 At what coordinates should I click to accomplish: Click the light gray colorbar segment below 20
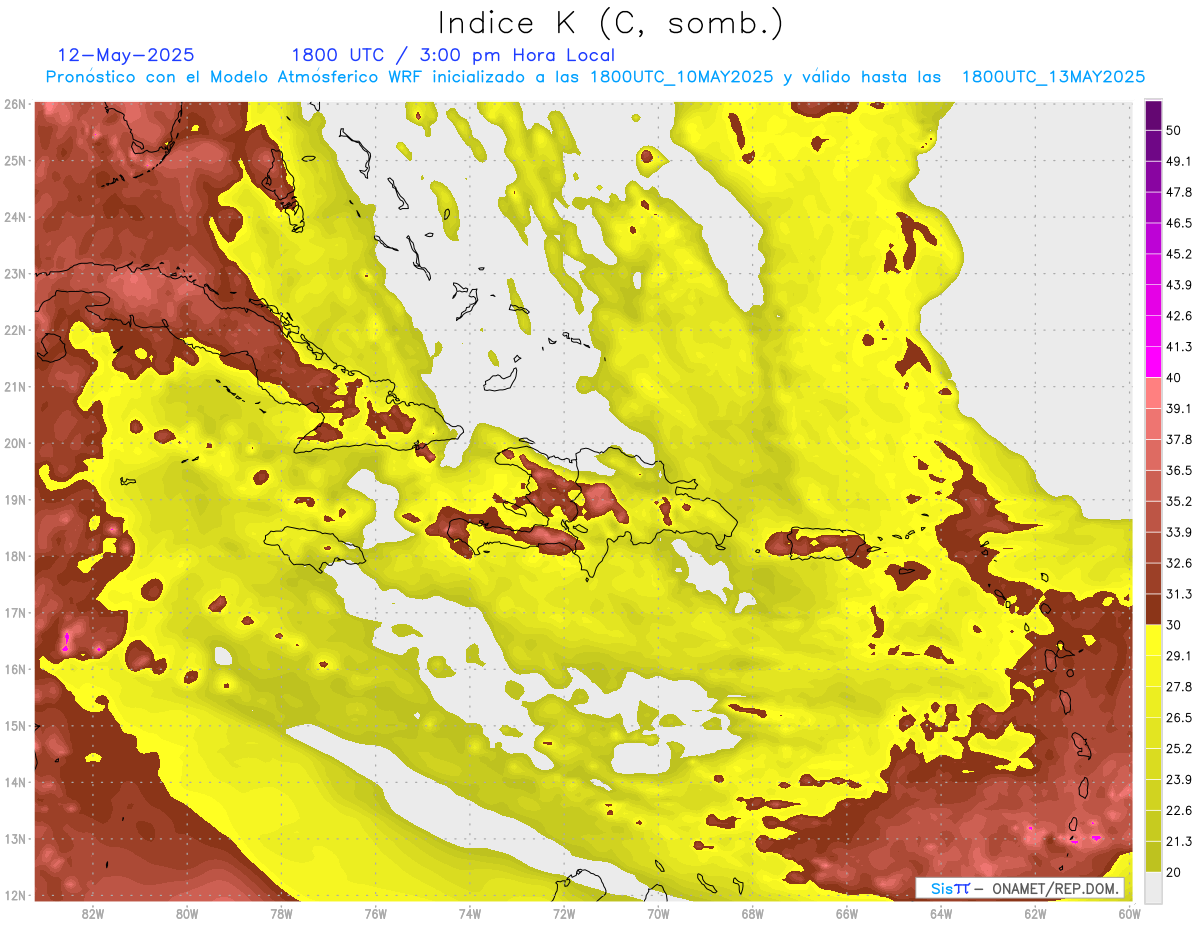(1153, 887)
